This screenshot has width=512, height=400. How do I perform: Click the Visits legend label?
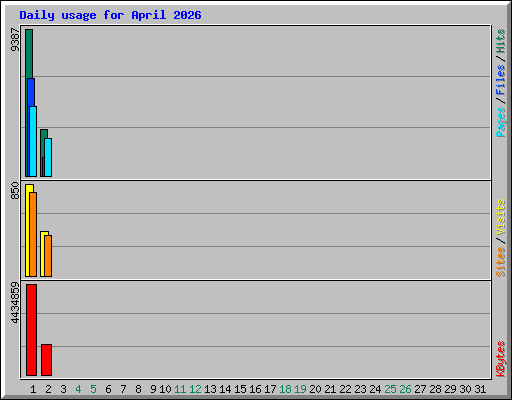point(500,217)
